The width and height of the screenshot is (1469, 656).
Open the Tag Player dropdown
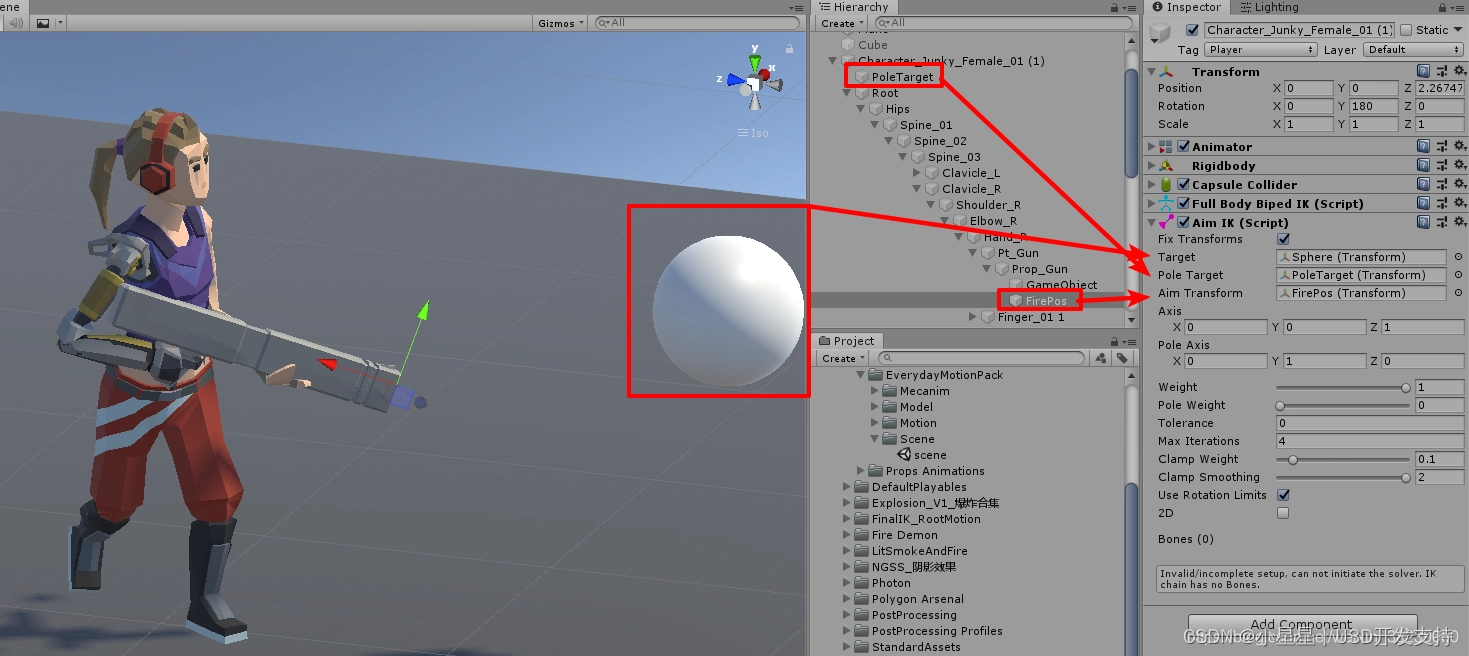pyautogui.click(x=1261, y=49)
